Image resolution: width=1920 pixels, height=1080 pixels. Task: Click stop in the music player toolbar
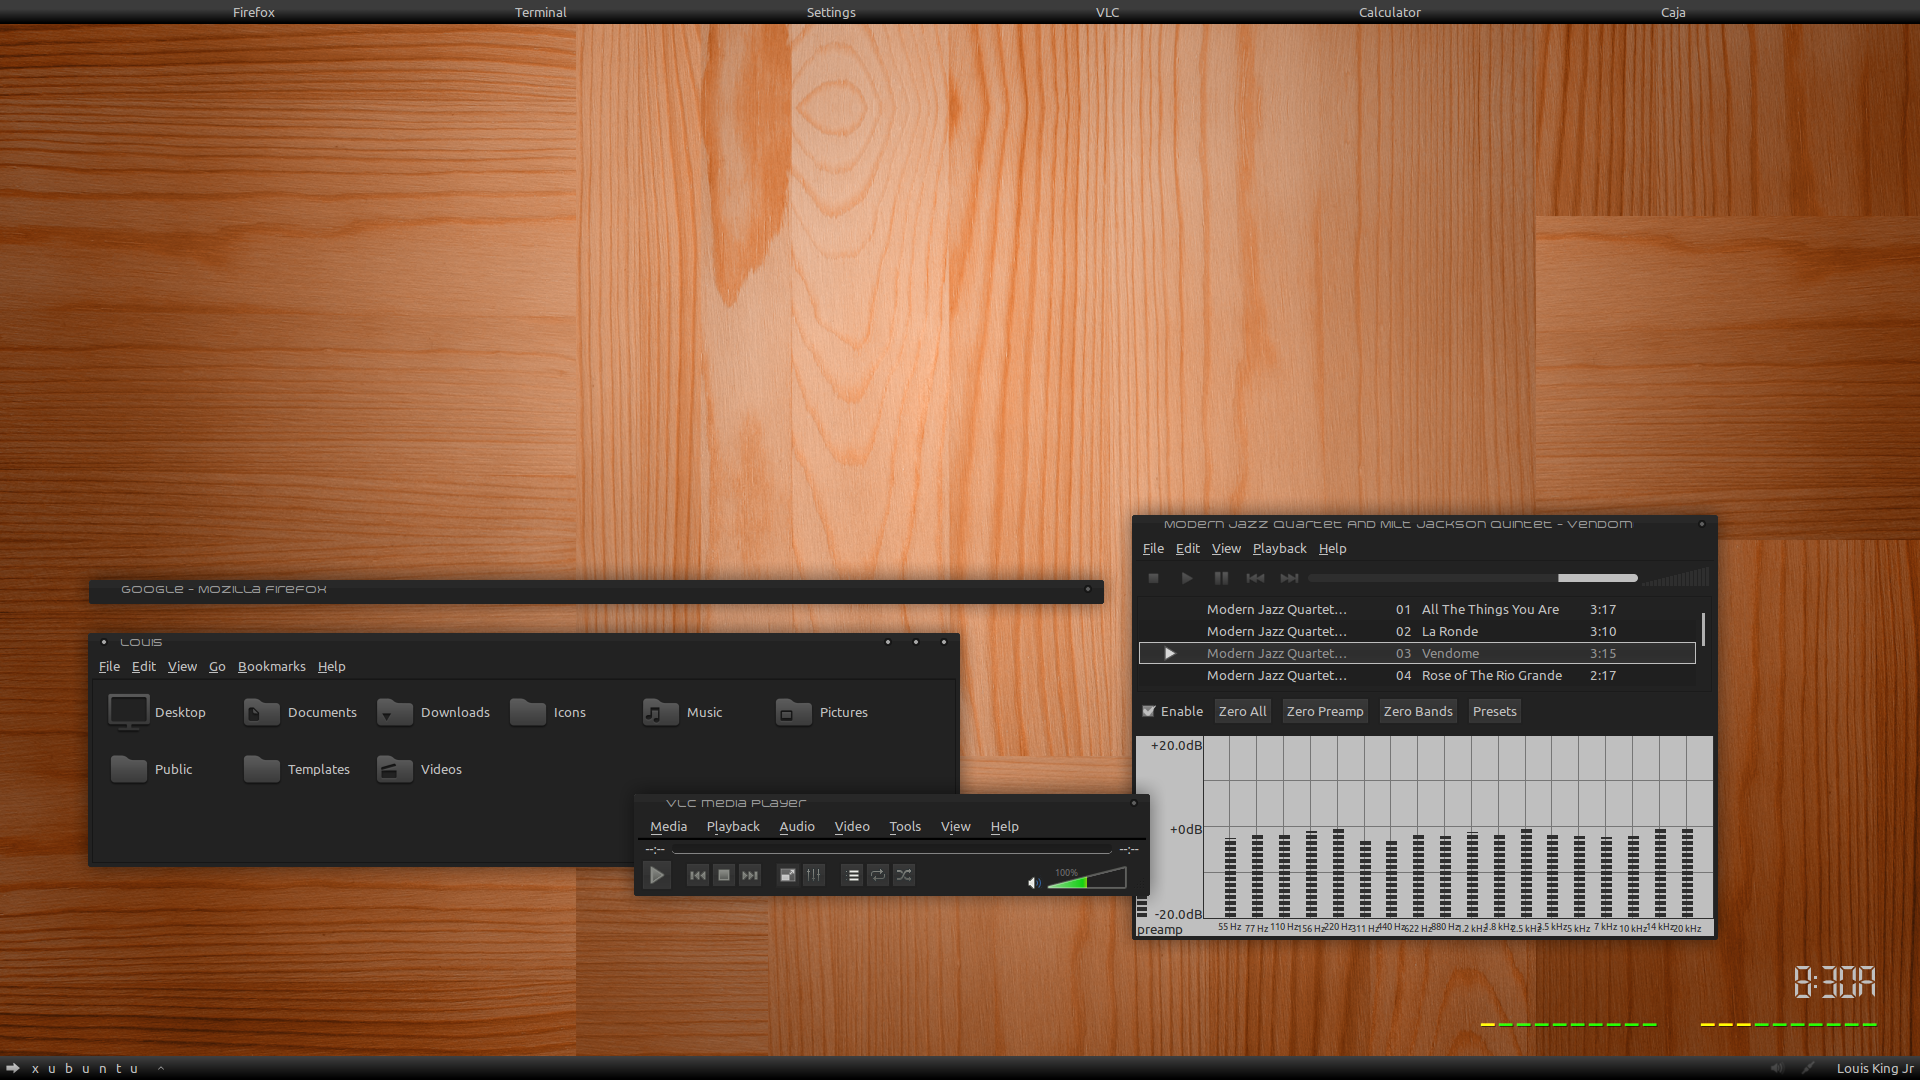(1153, 578)
